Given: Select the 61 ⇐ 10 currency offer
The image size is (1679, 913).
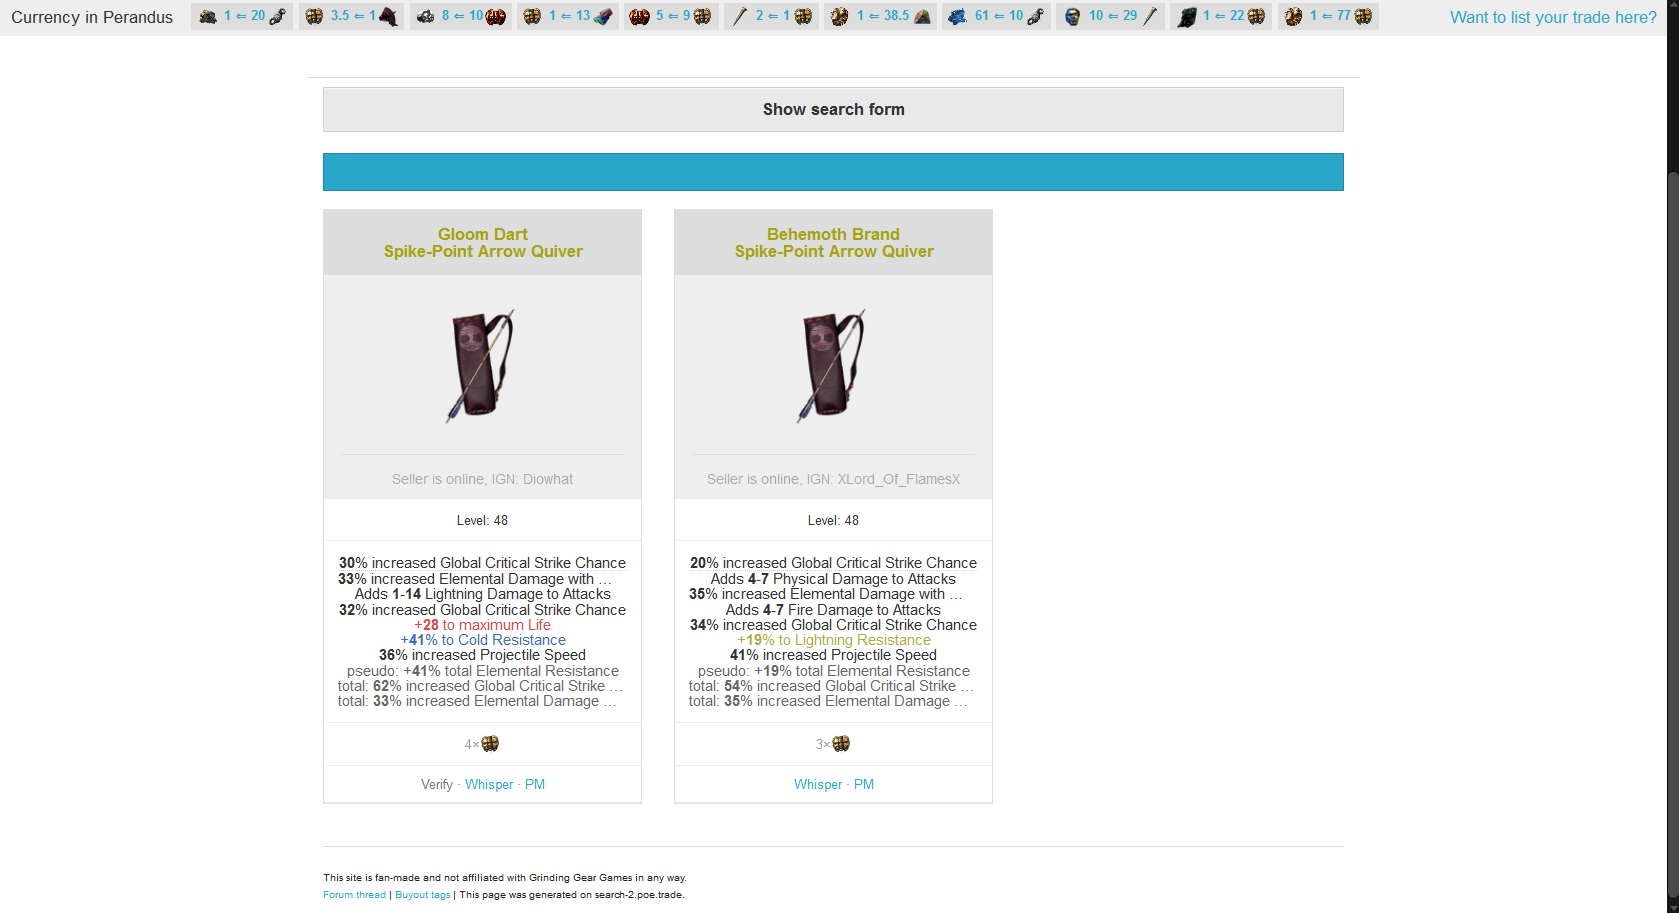Looking at the screenshot, I should point(997,16).
